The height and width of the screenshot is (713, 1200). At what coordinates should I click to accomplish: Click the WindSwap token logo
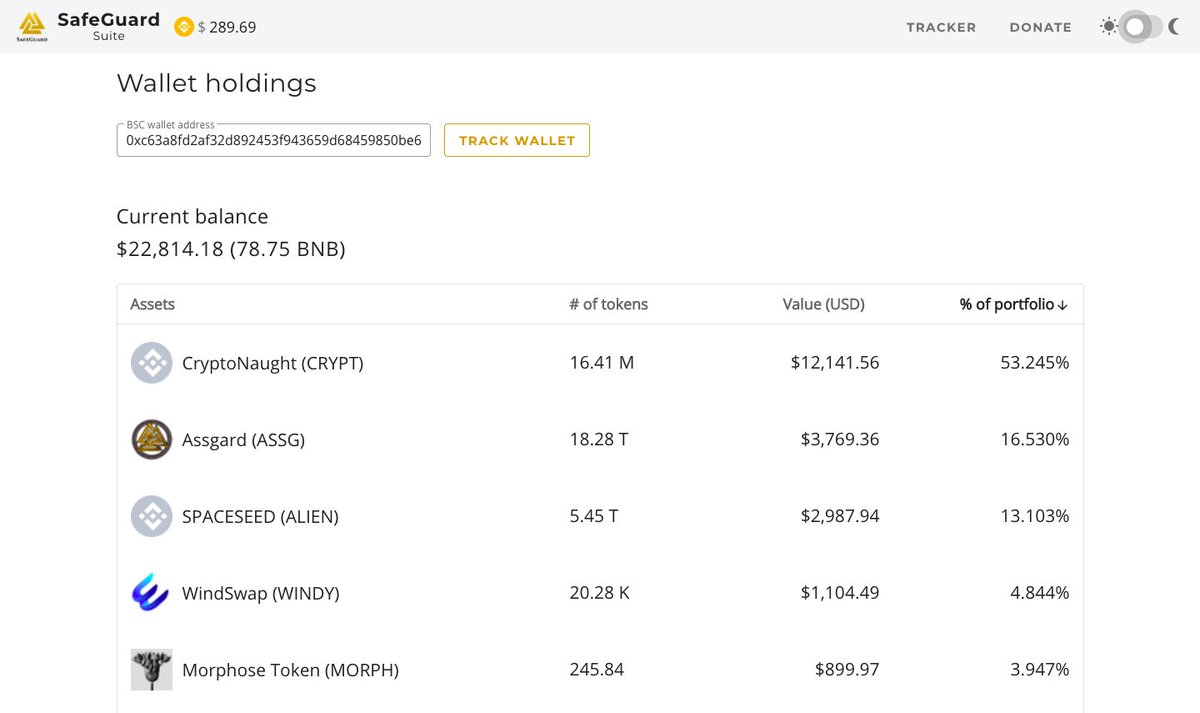click(x=152, y=593)
